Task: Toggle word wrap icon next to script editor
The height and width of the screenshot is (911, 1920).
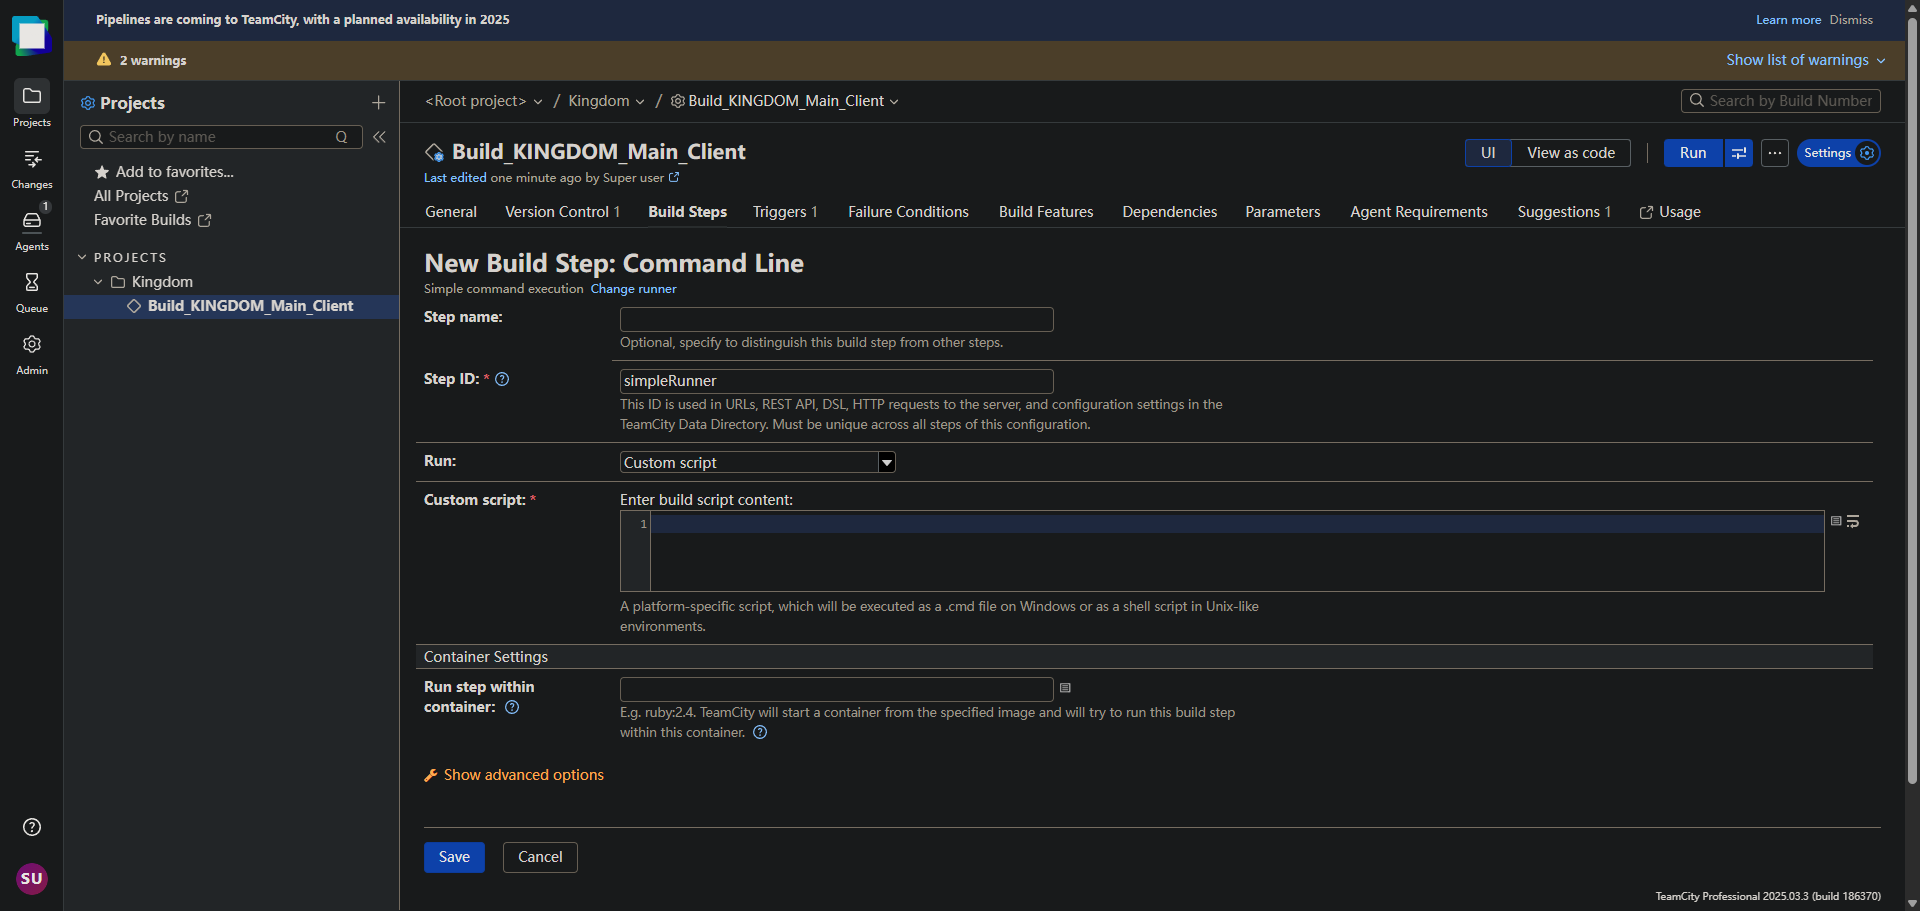Action: pos(1853,521)
